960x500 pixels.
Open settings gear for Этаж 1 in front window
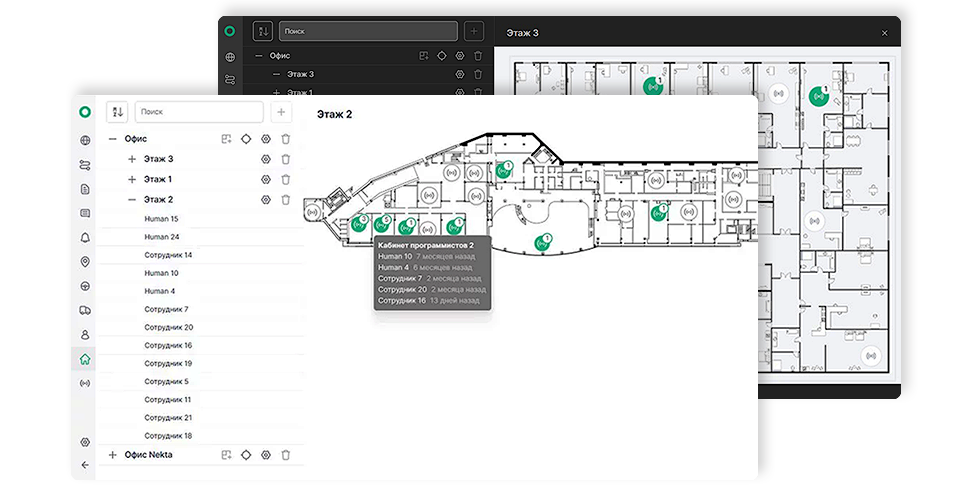(266, 179)
